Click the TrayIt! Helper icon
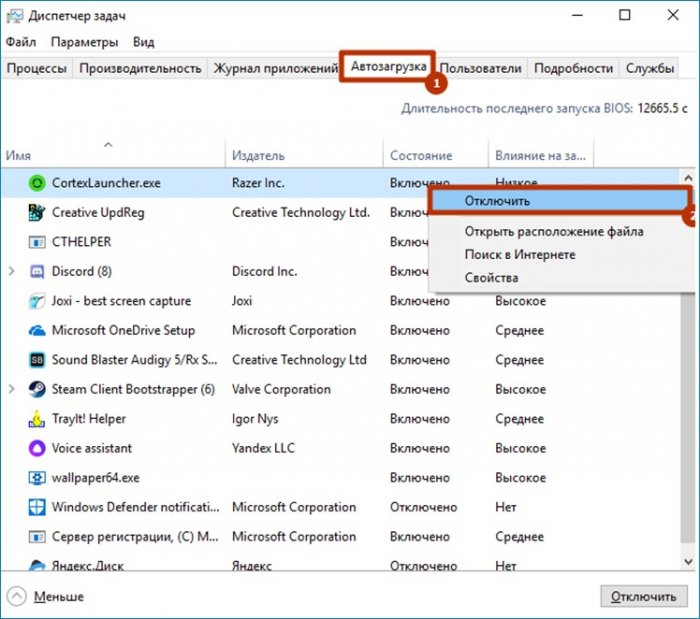Viewport: 700px width, 619px height. (37, 419)
